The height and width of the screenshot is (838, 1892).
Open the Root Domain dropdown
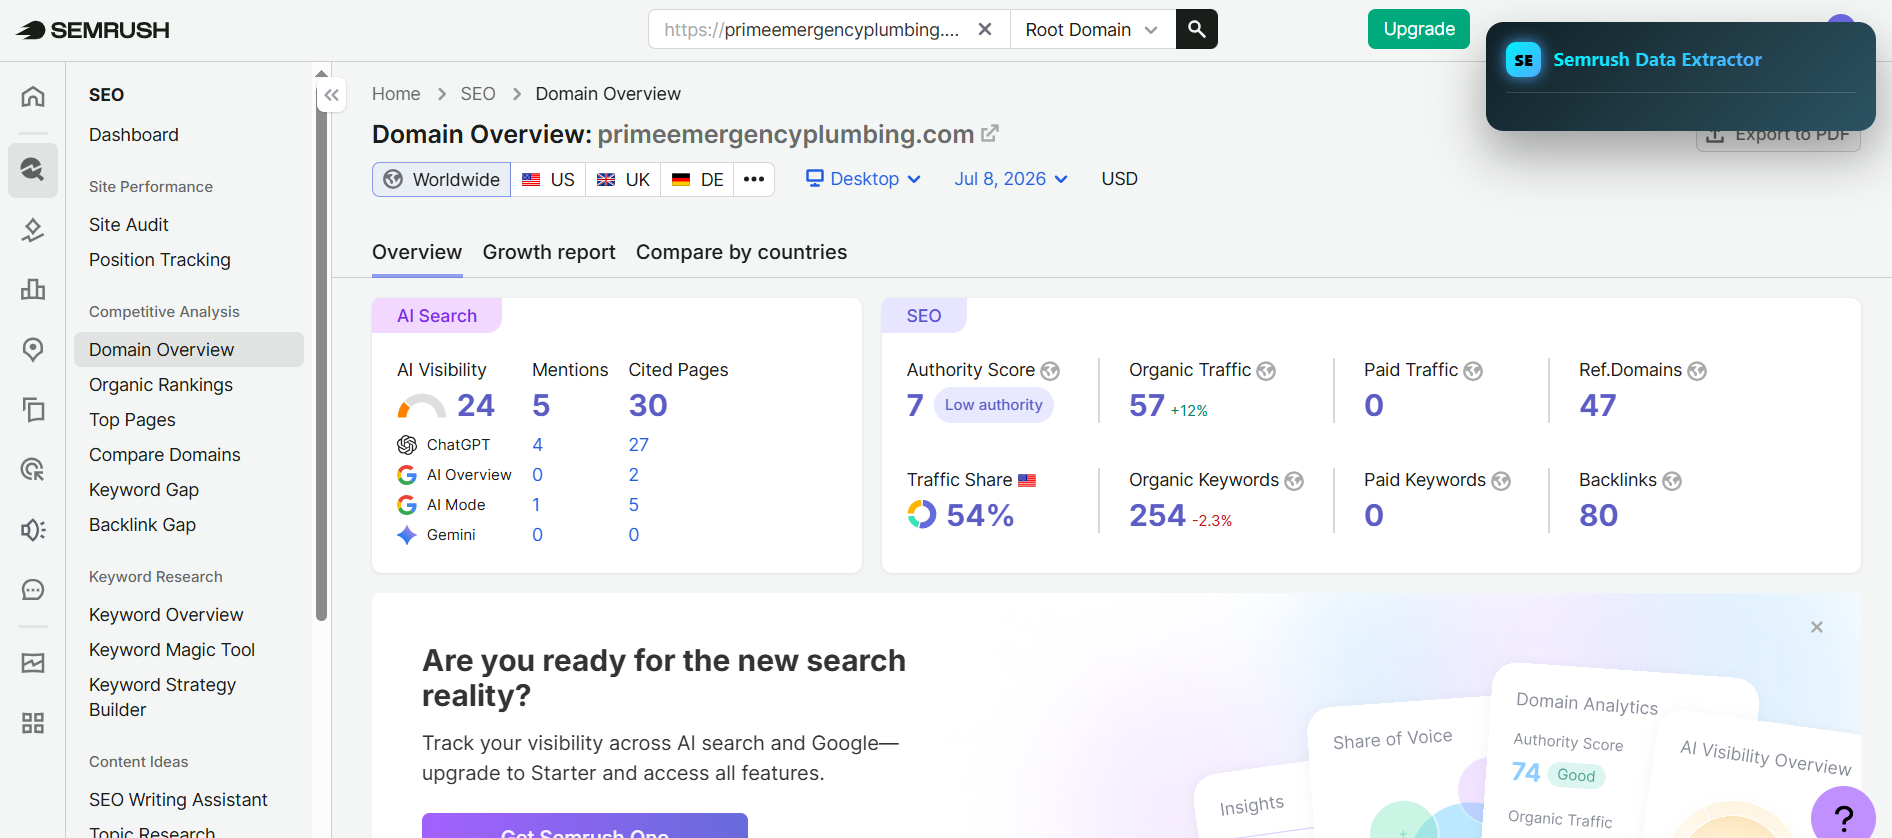coord(1092,29)
